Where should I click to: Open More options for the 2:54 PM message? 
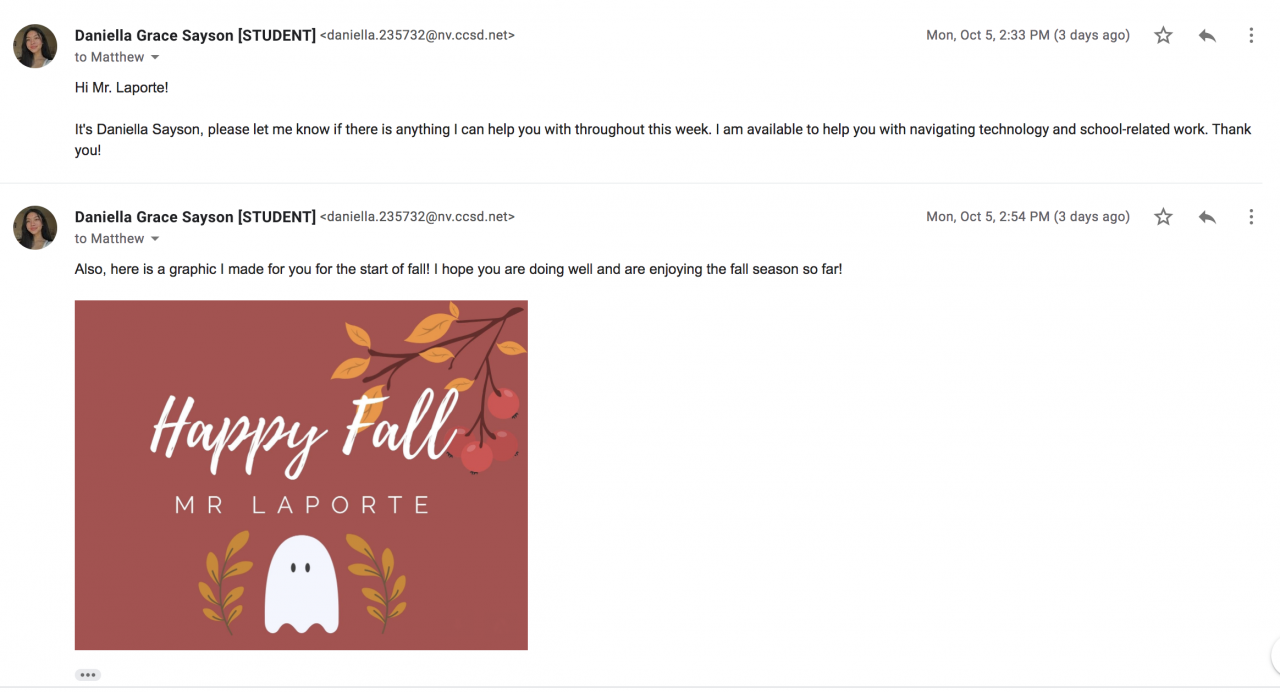point(1251,217)
